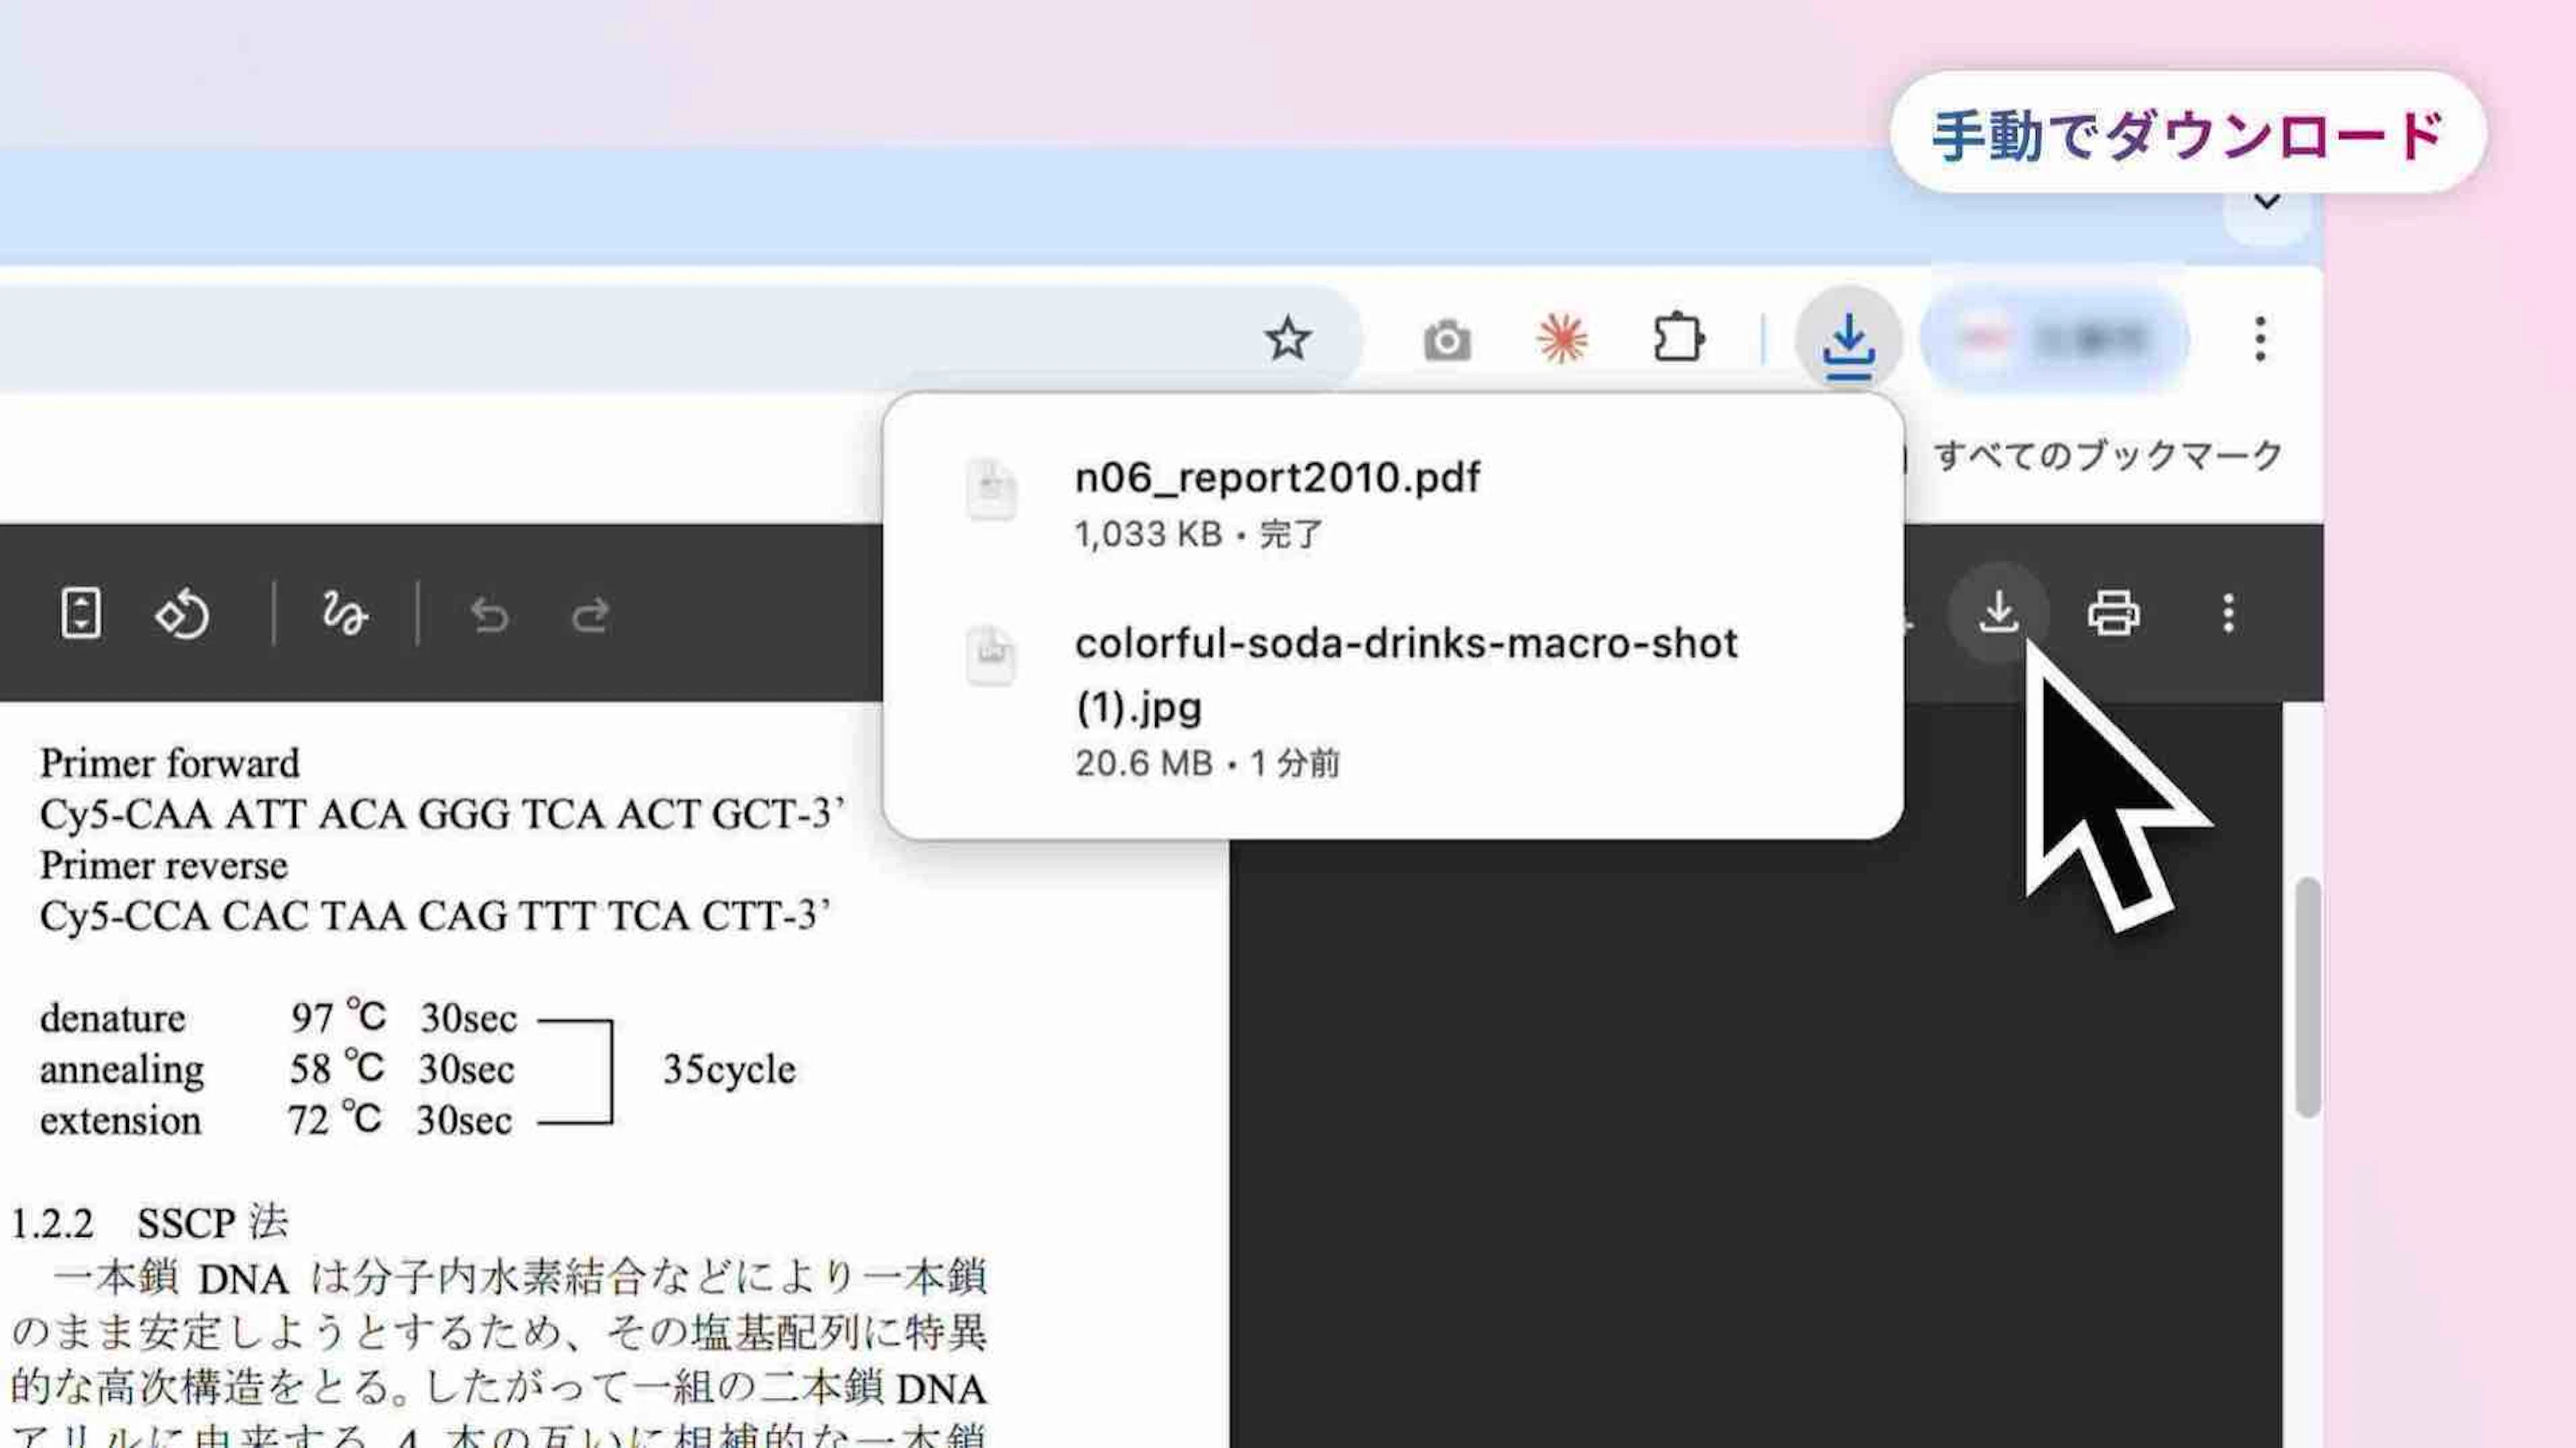Image resolution: width=2576 pixels, height=1448 pixels.
Task: Click the blurred profile button
Action: point(2055,340)
